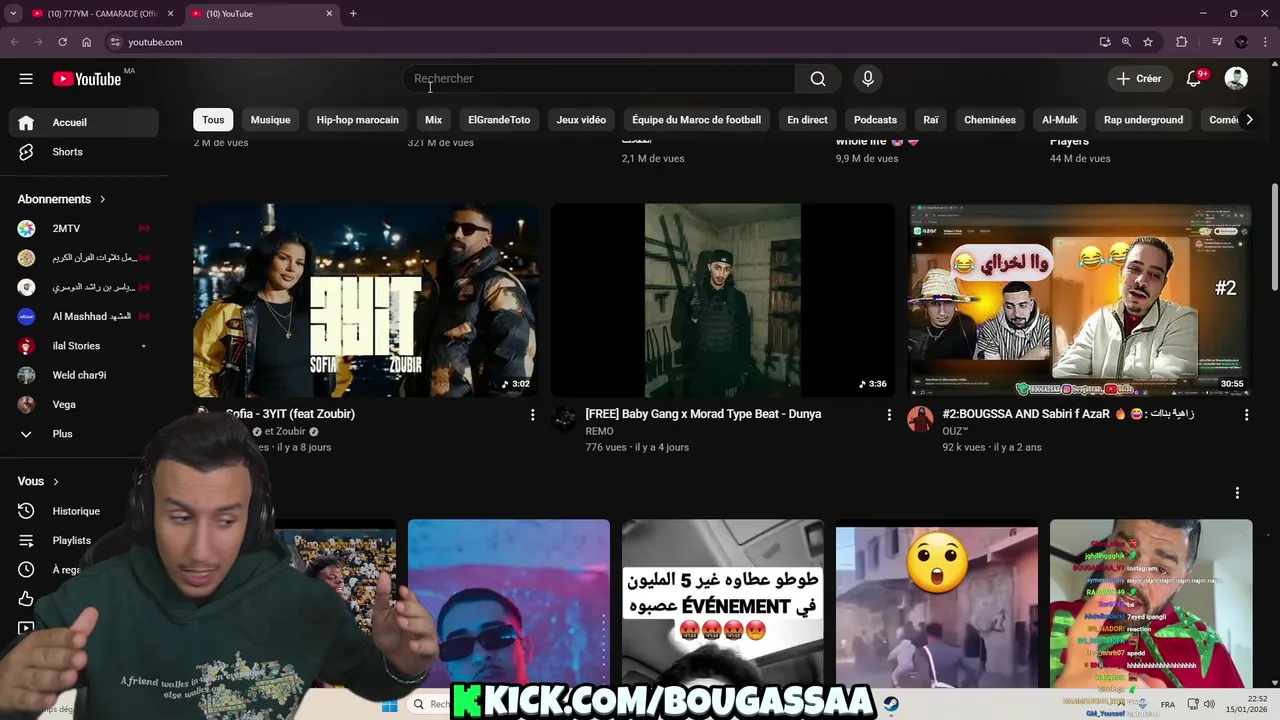Open options menu for Baby Gang Dunya video
The image size is (1280, 720).
[889, 415]
